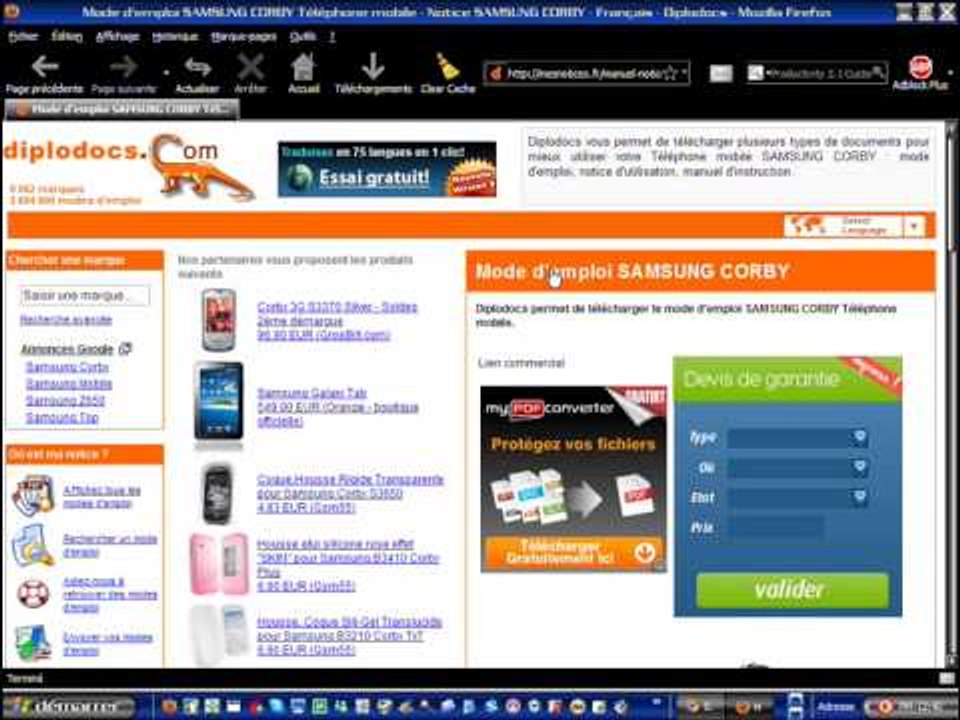
Task: Click the Essai gratuit banner
Action: (x=387, y=169)
